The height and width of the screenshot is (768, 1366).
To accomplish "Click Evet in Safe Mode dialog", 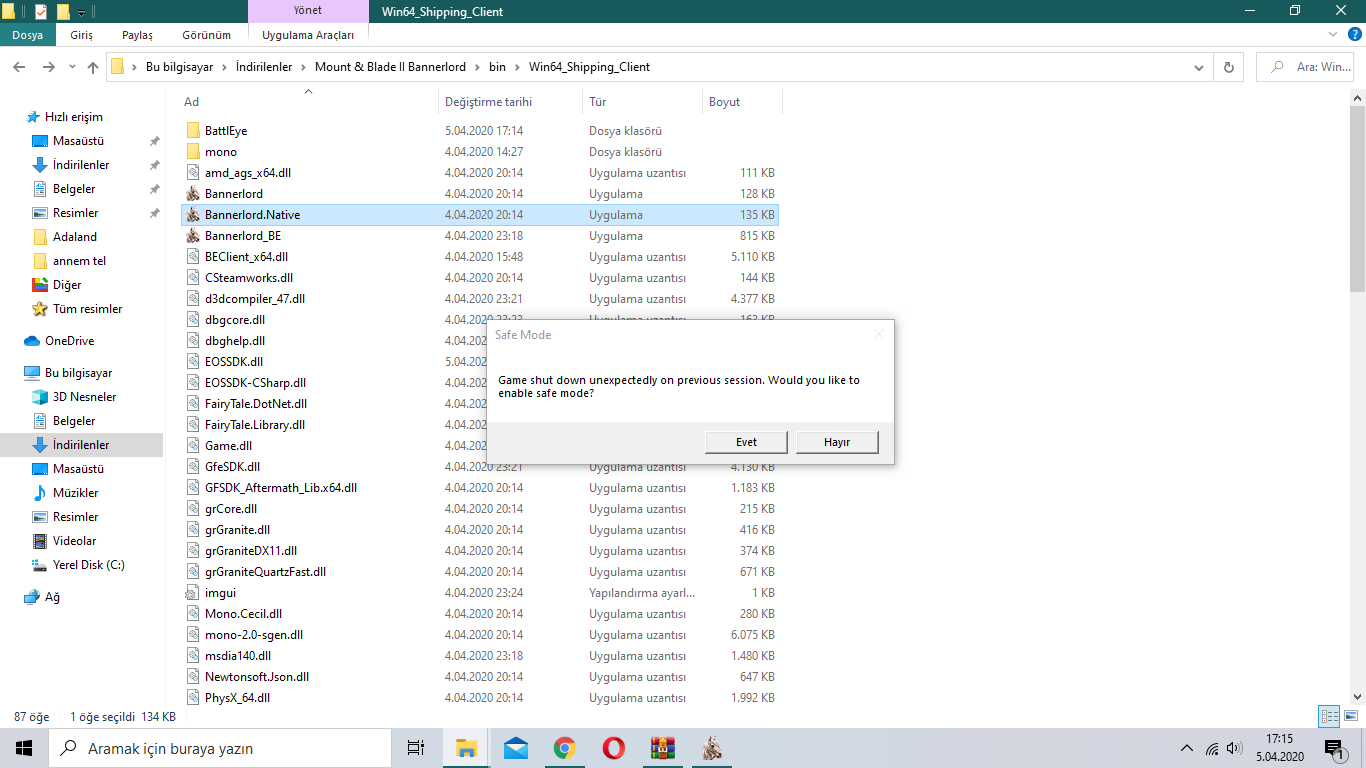I will pyautogui.click(x=746, y=442).
